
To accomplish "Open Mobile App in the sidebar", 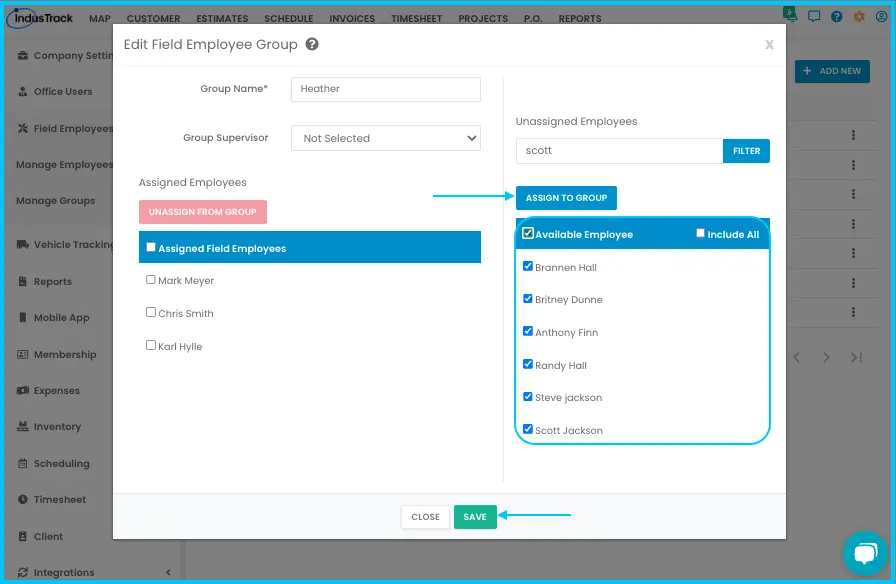I will pyautogui.click(x=54, y=318).
